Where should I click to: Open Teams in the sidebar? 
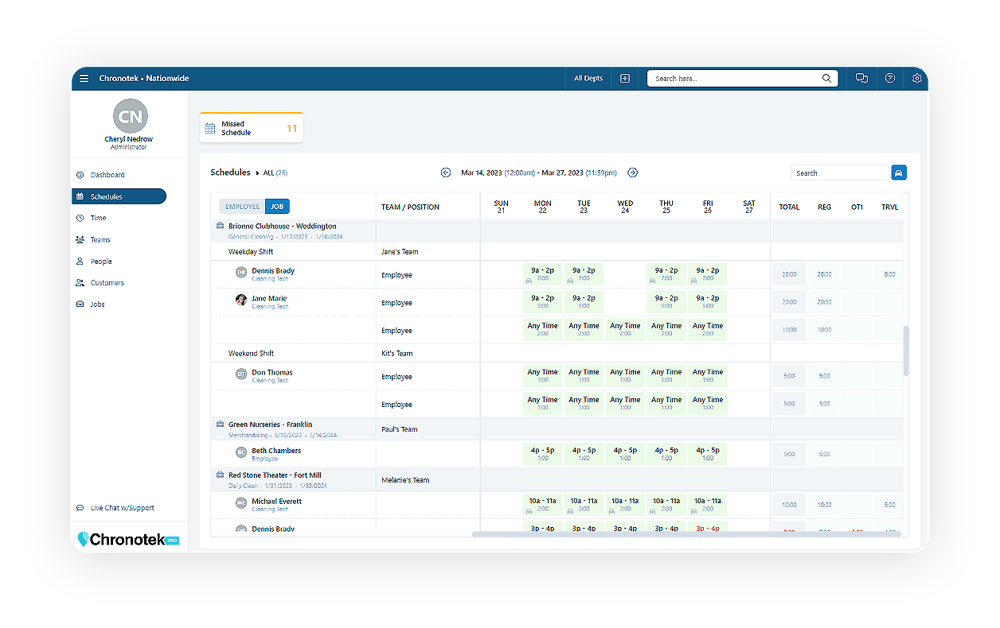pyautogui.click(x=100, y=240)
